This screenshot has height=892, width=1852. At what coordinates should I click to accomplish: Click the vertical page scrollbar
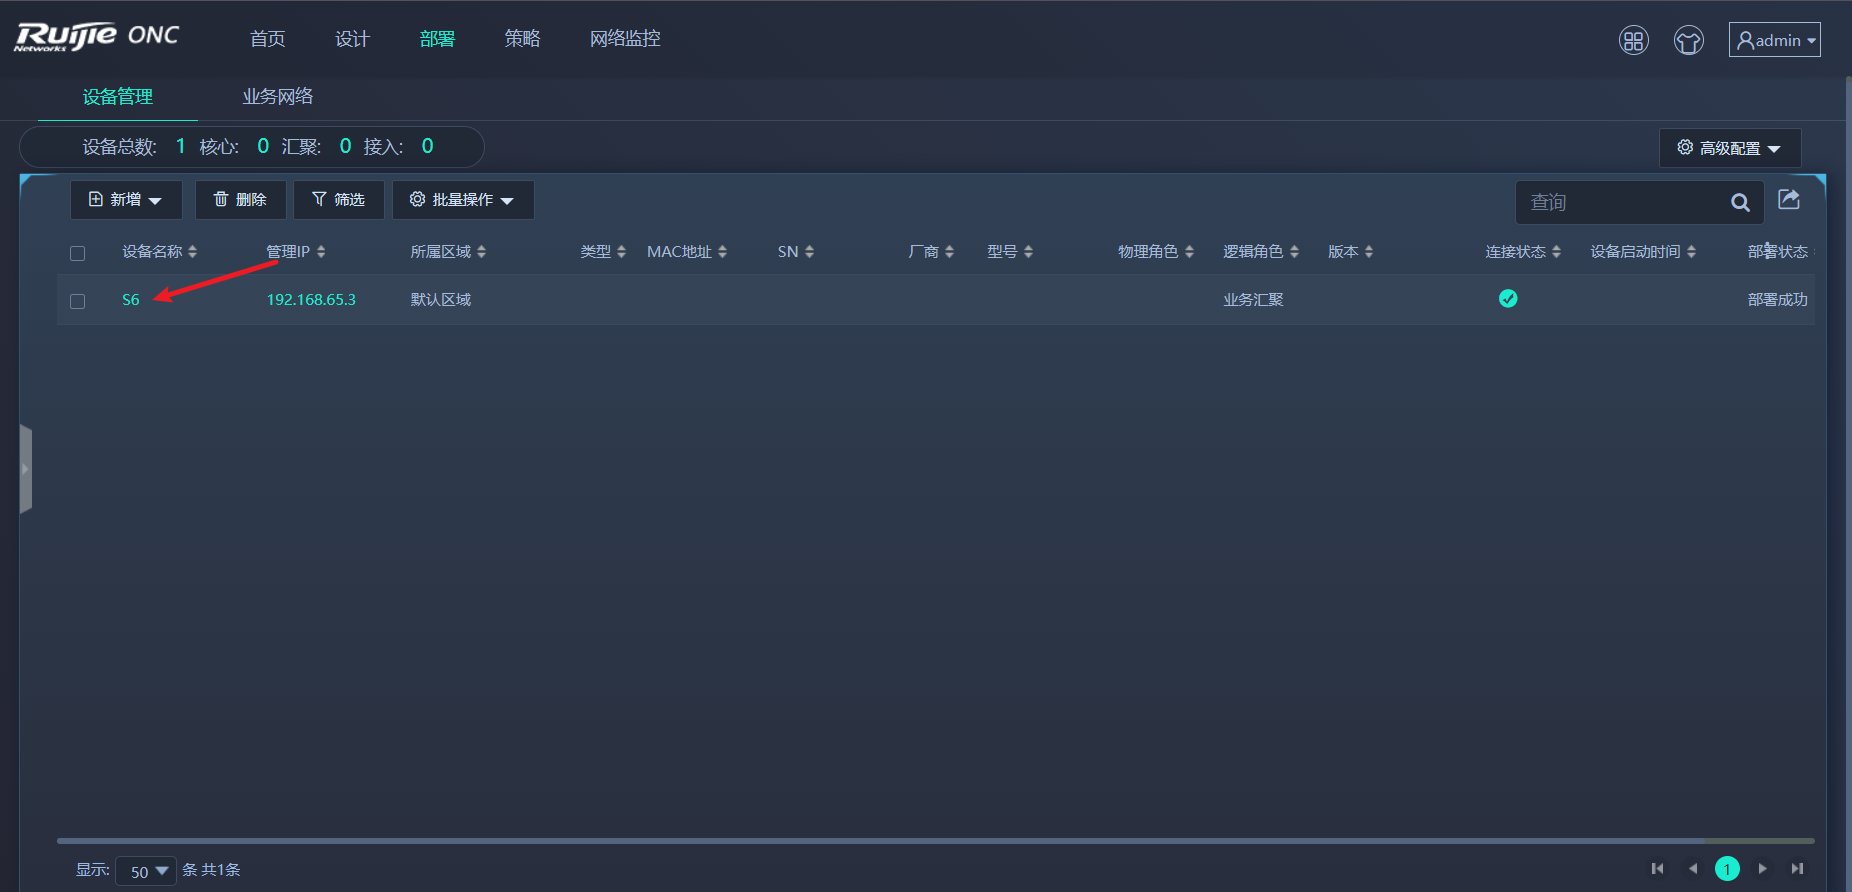pyautogui.click(x=1848, y=485)
